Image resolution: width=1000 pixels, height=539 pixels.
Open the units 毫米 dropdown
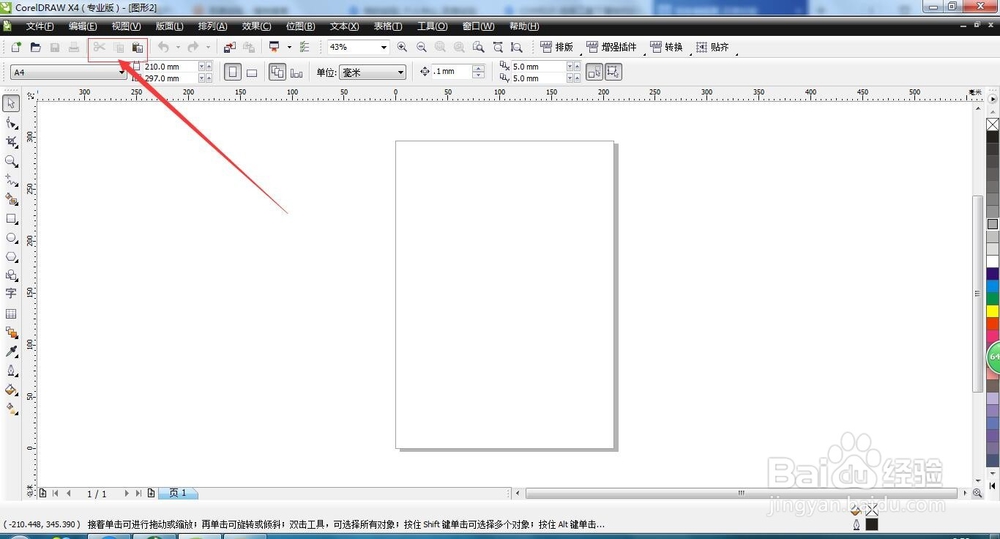401,73
